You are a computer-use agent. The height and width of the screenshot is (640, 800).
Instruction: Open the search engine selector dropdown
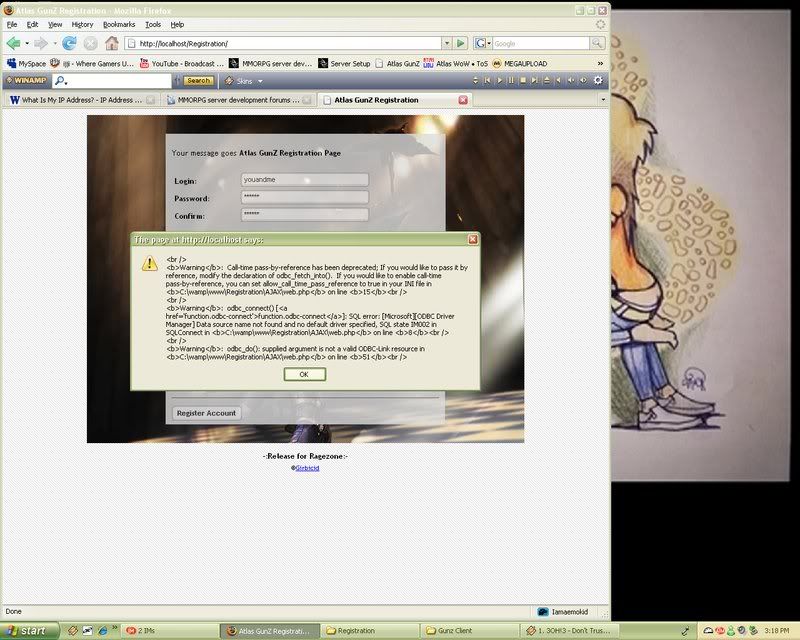pyautogui.click(x=482, y=43)
